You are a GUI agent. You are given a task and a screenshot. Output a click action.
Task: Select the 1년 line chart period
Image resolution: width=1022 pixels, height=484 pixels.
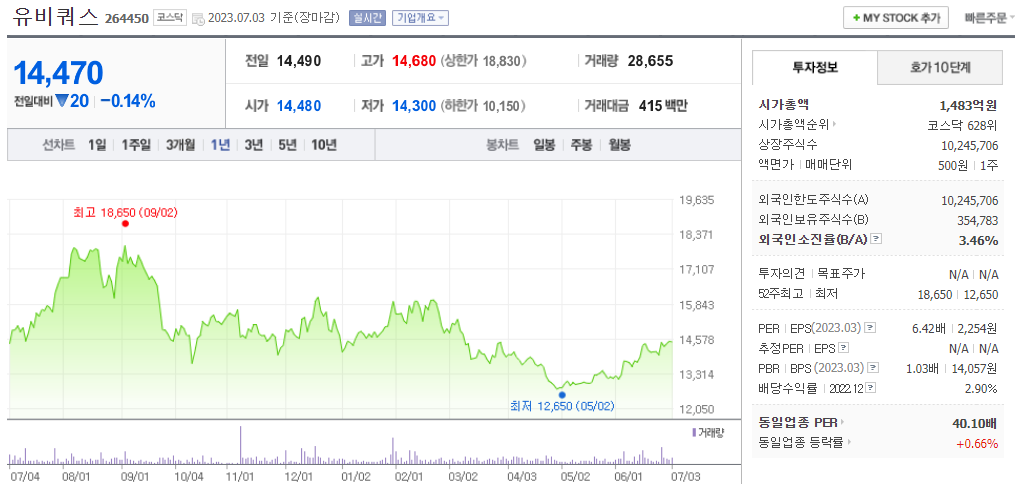tap(220, 145)
